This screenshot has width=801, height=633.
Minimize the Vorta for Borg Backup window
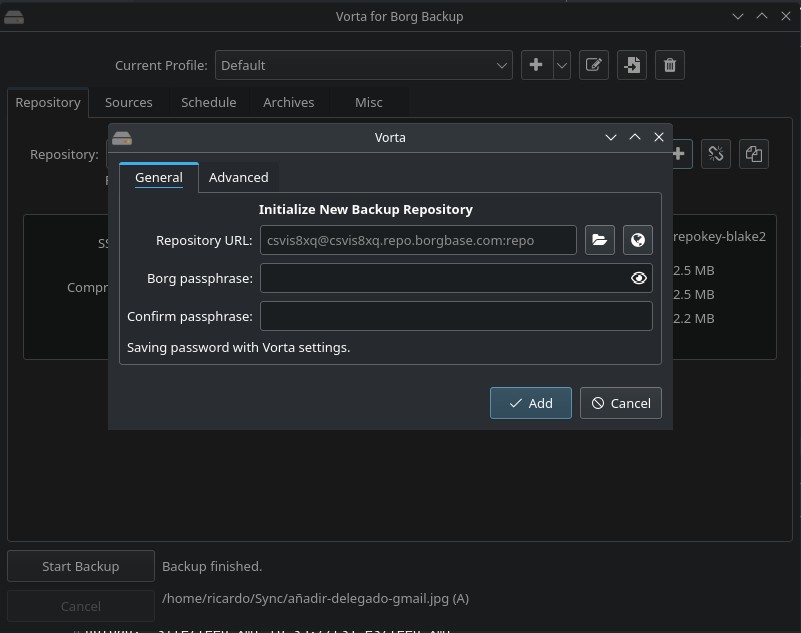(x=738, y=16)
